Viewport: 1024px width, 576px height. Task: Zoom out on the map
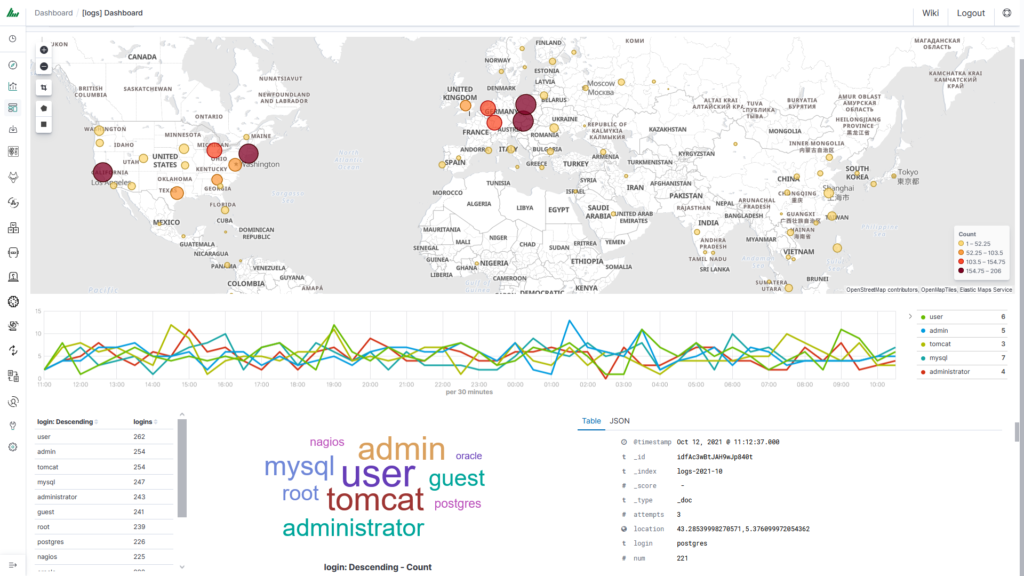point(44,67)
